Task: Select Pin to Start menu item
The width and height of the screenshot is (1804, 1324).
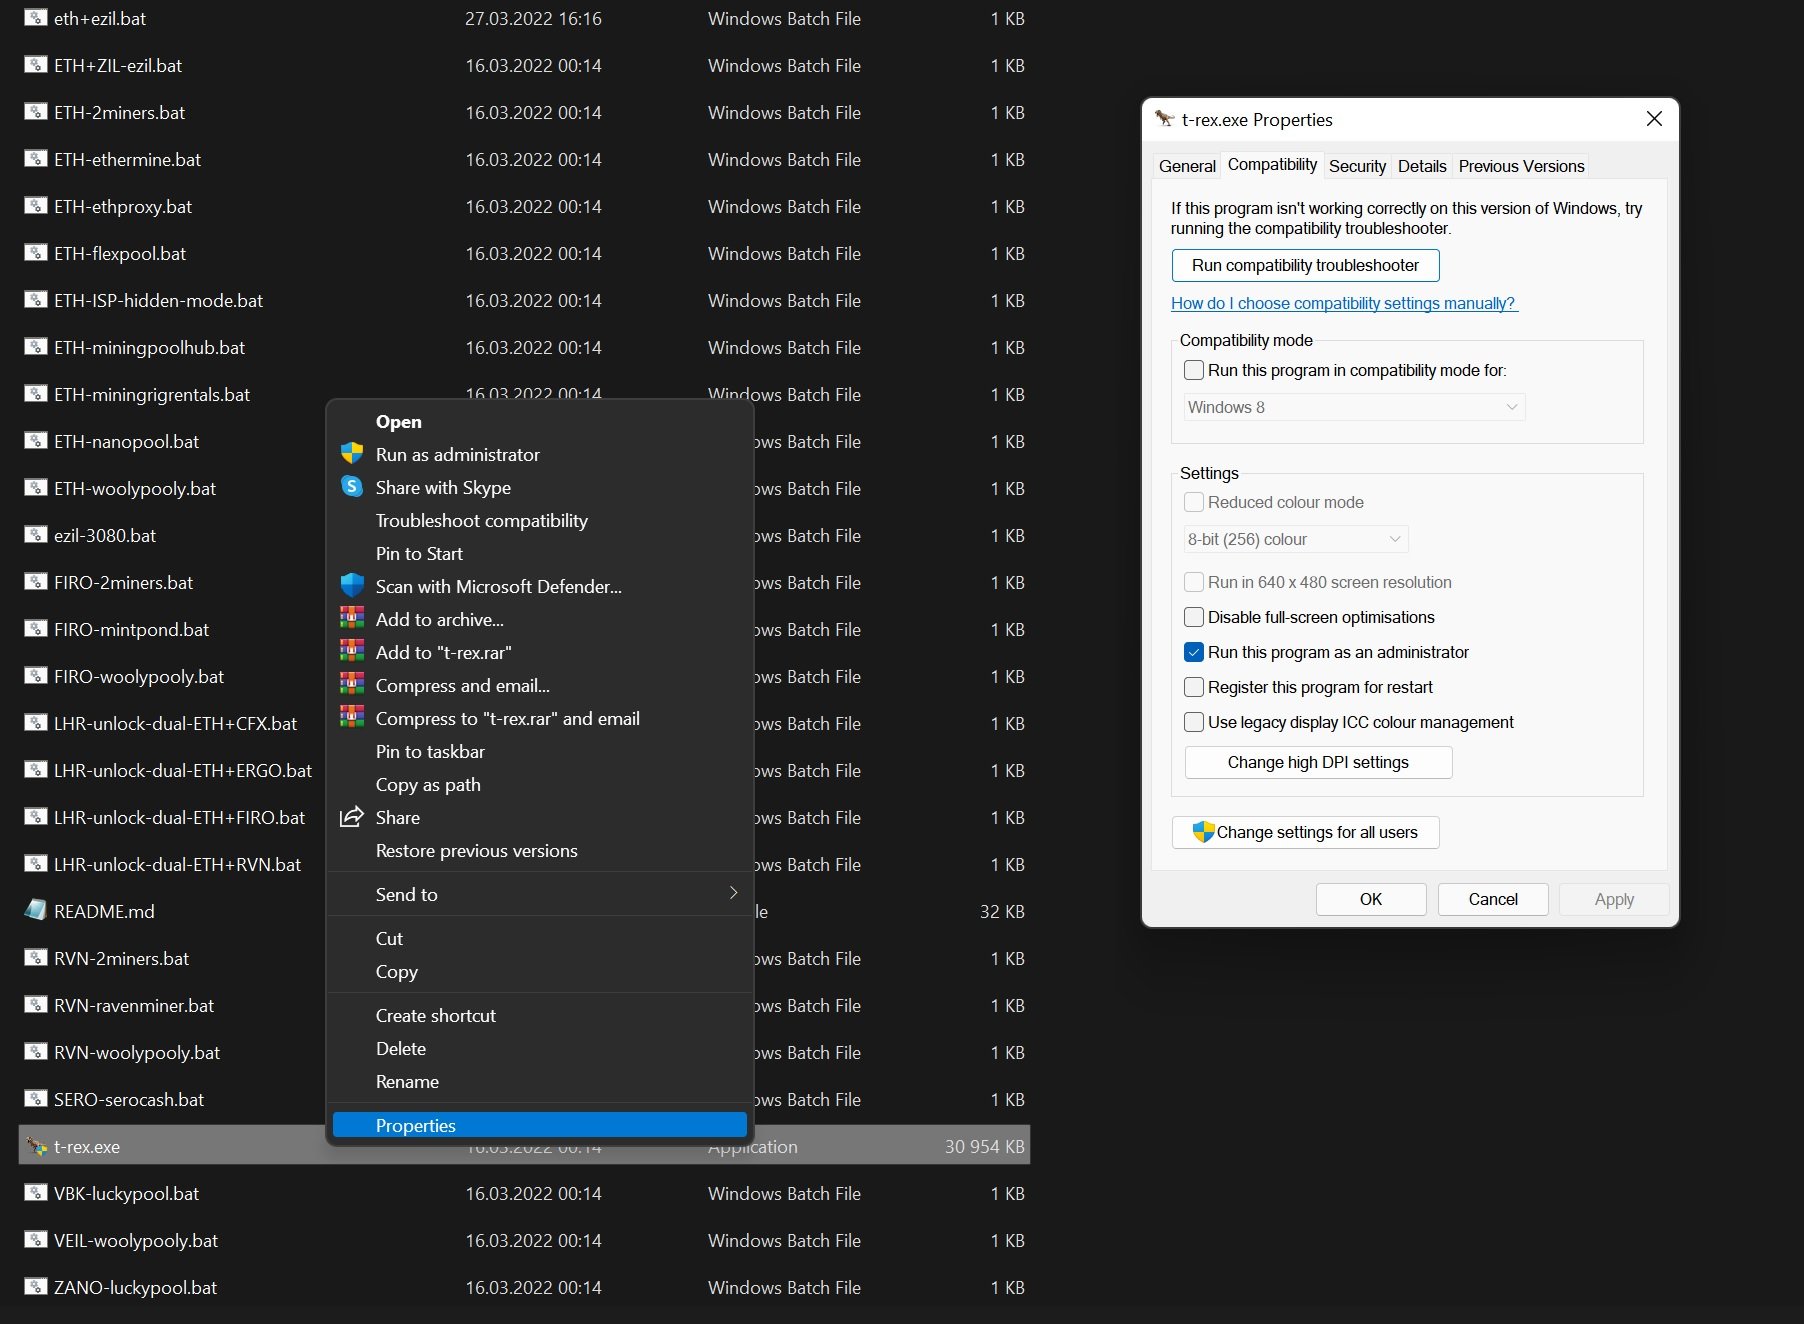Action: (x=540, y=553)
